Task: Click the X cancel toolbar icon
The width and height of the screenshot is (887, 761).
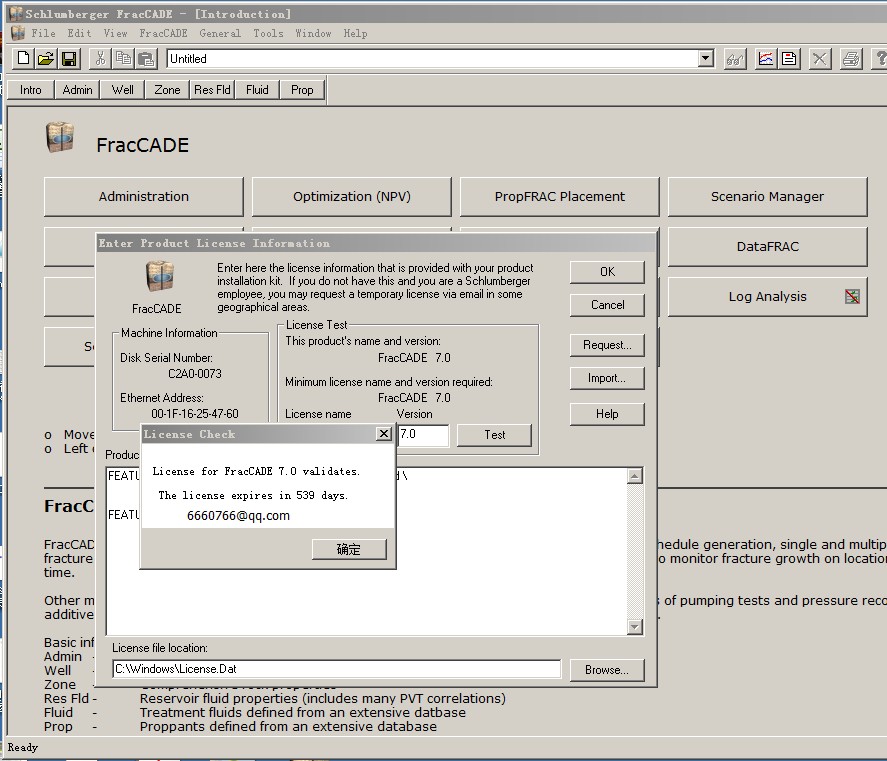Action: [820, 59]
